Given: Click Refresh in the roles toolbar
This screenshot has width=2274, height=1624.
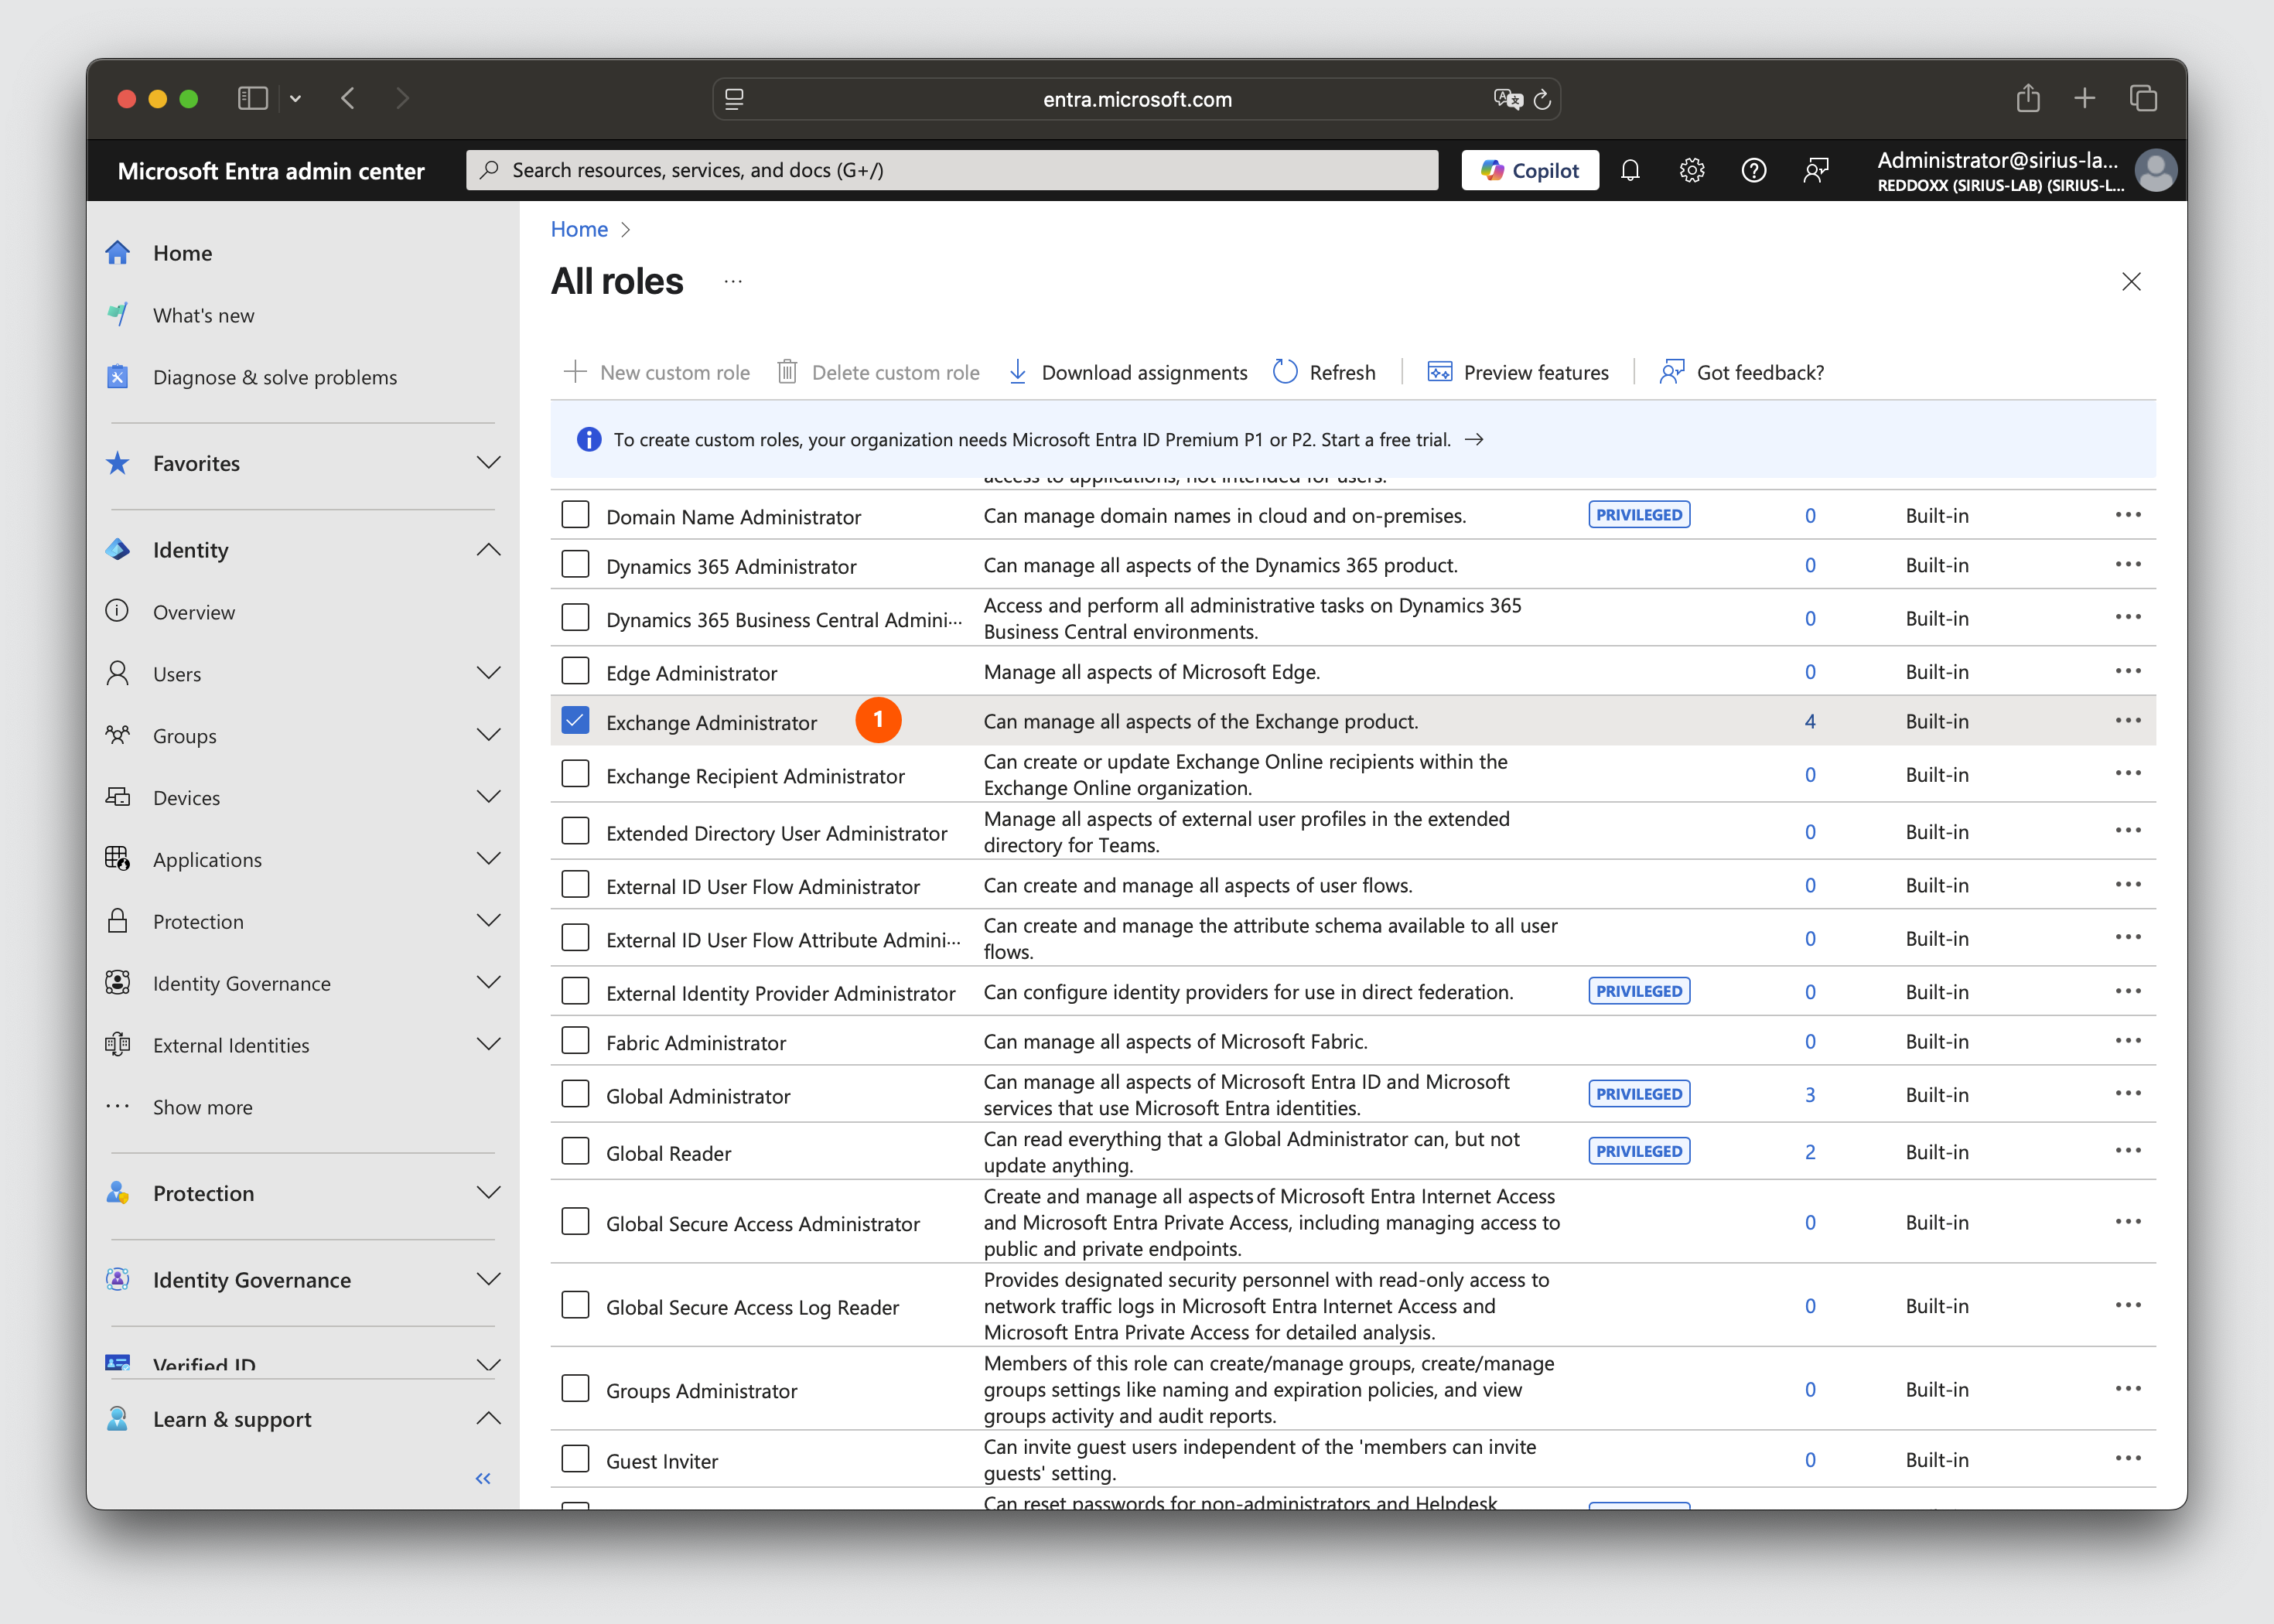Looking at the screenshot, I should [1324, 372].
